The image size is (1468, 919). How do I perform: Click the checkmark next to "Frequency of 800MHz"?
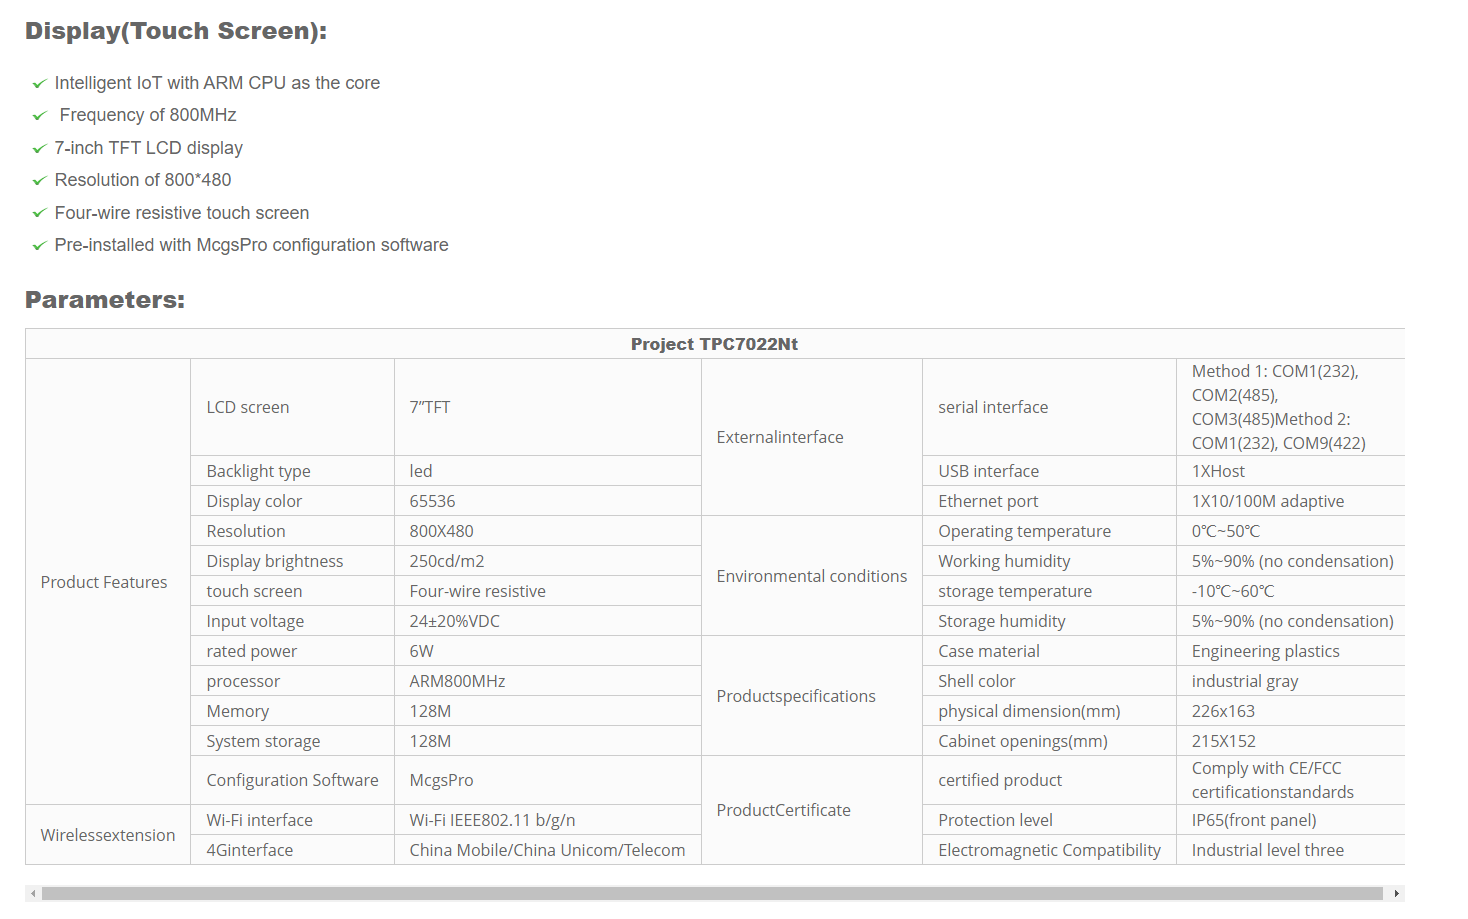39,116
